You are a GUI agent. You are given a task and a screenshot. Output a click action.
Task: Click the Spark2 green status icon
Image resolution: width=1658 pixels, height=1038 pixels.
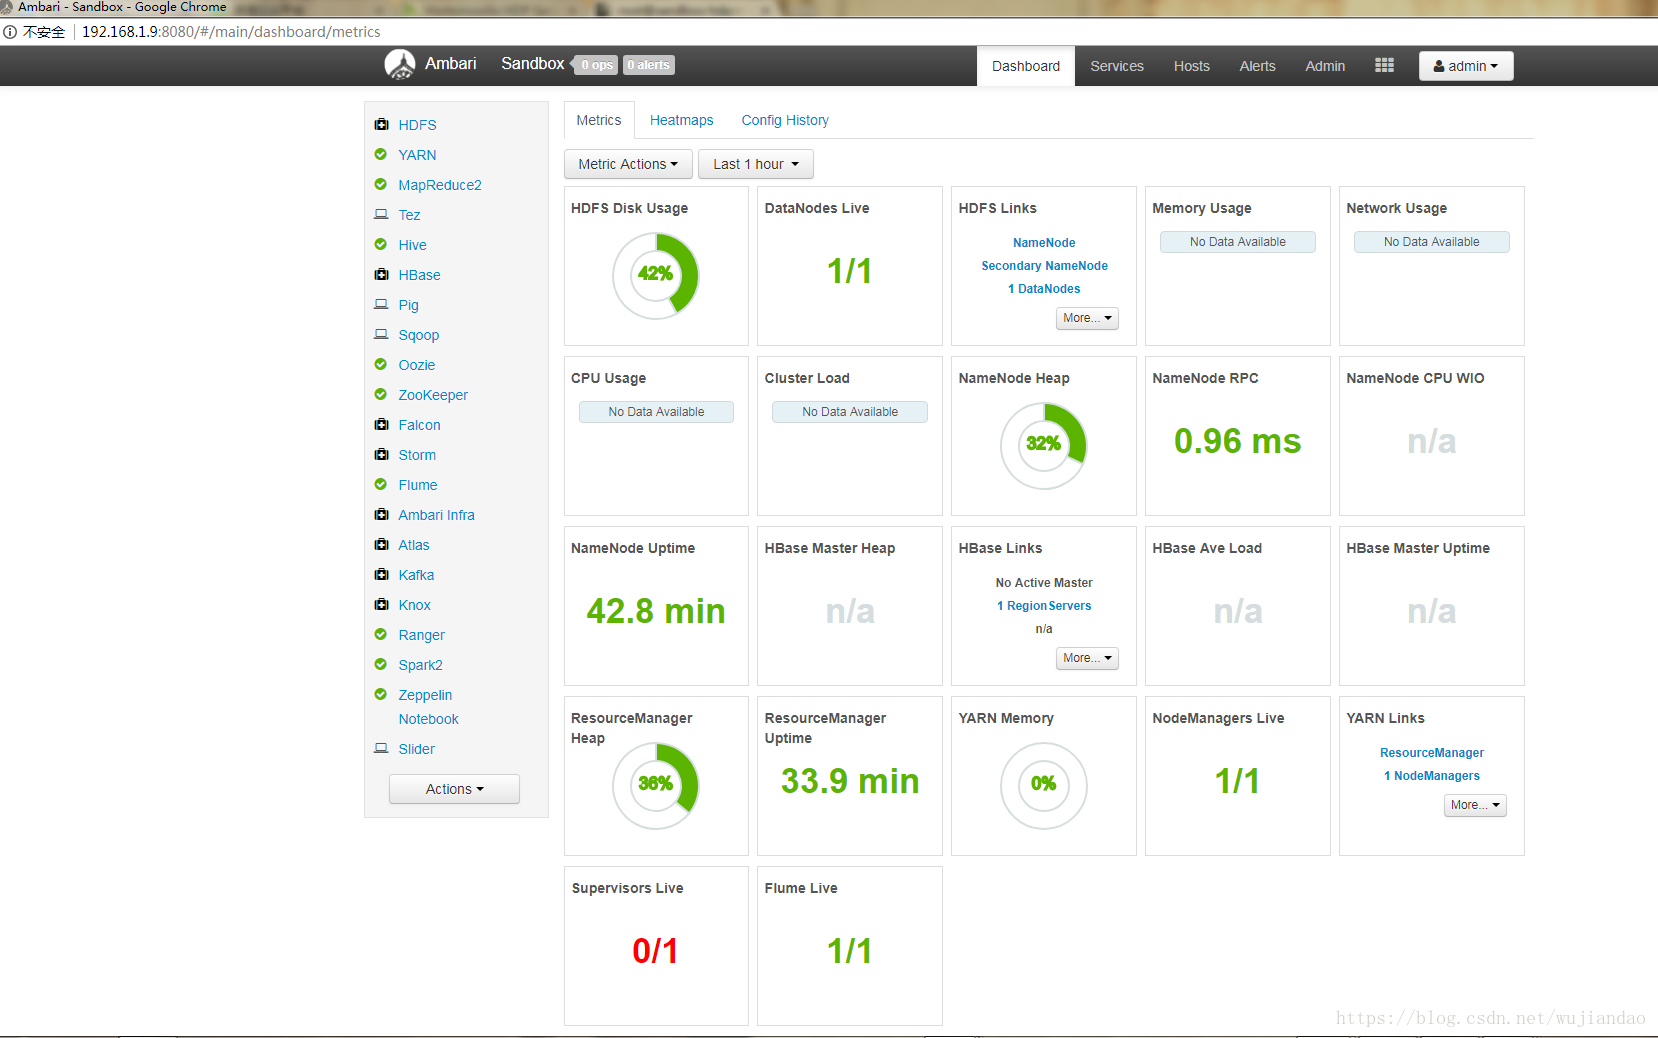click(381, 665)
